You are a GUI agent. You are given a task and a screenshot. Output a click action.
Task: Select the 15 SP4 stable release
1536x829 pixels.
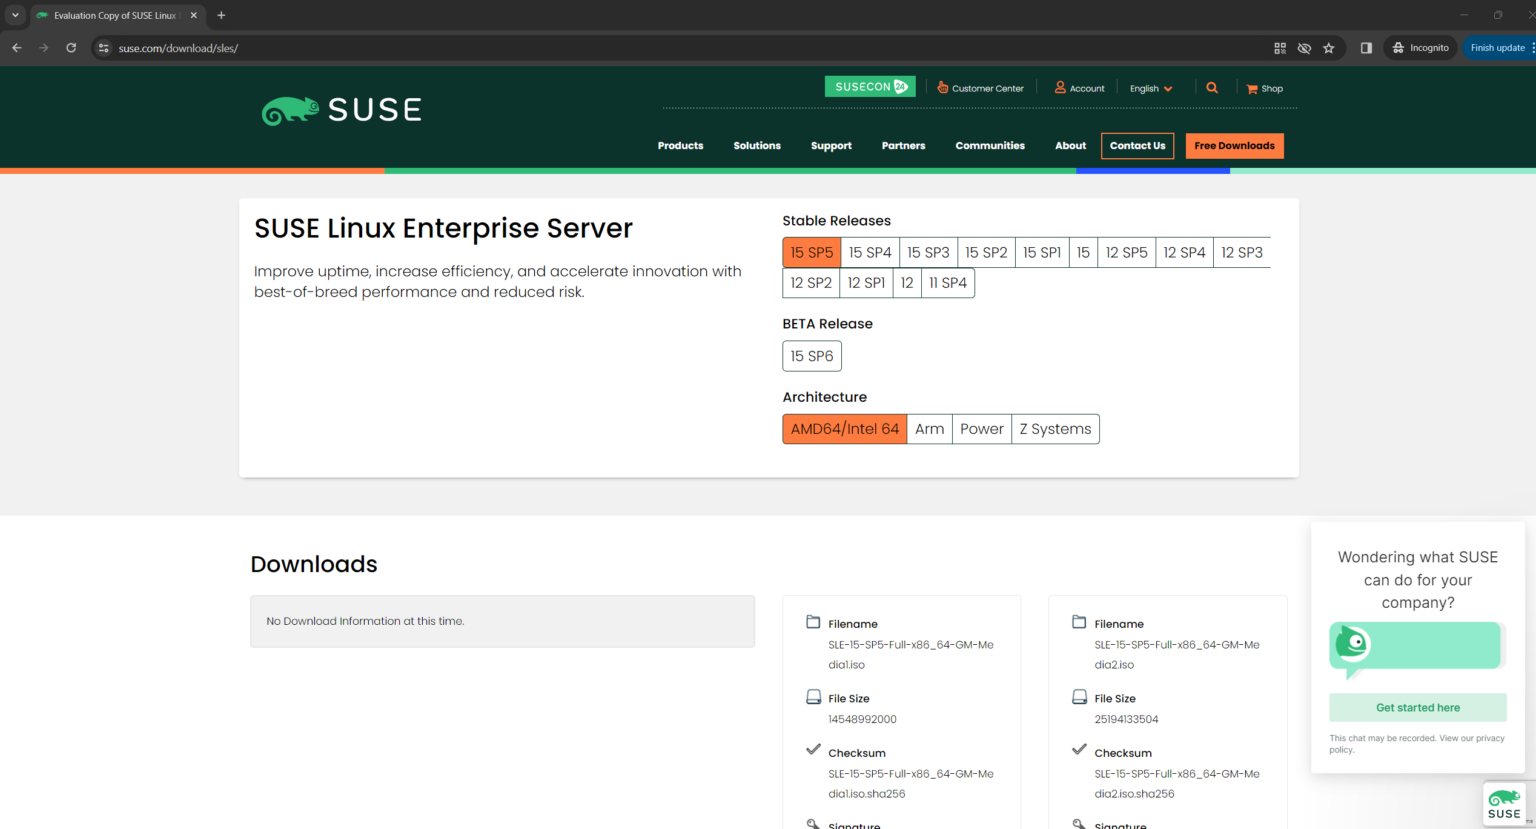point(869,252)
